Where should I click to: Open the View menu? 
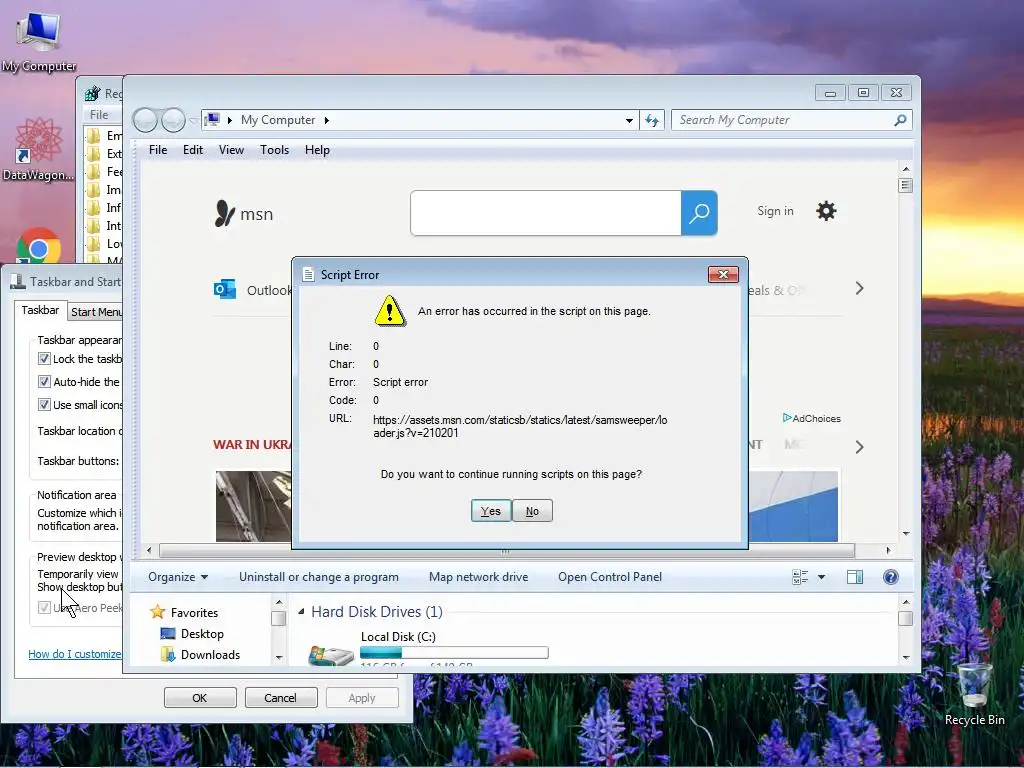tap(231, 150)
